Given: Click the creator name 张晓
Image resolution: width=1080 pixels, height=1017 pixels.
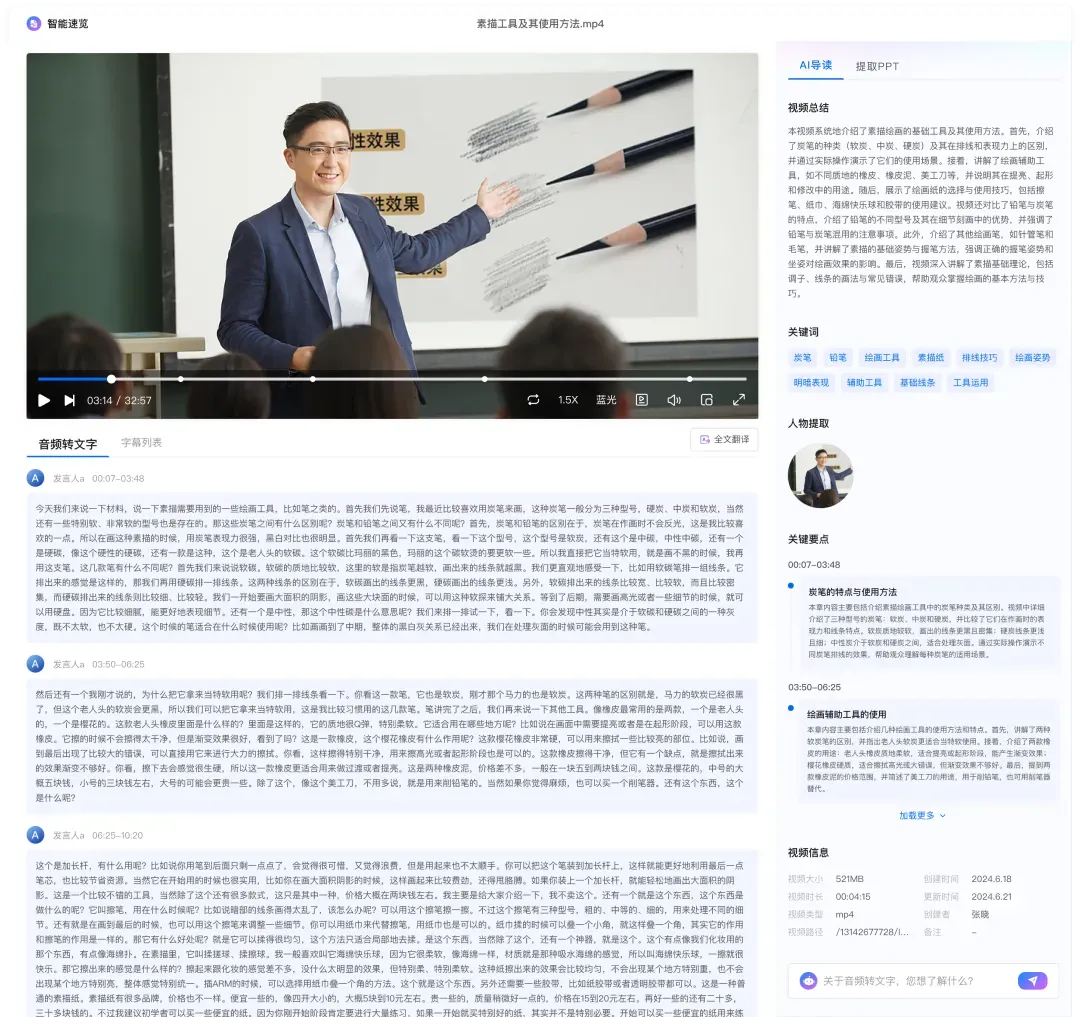Looking at the screenshot, I should tap(980, 914).
